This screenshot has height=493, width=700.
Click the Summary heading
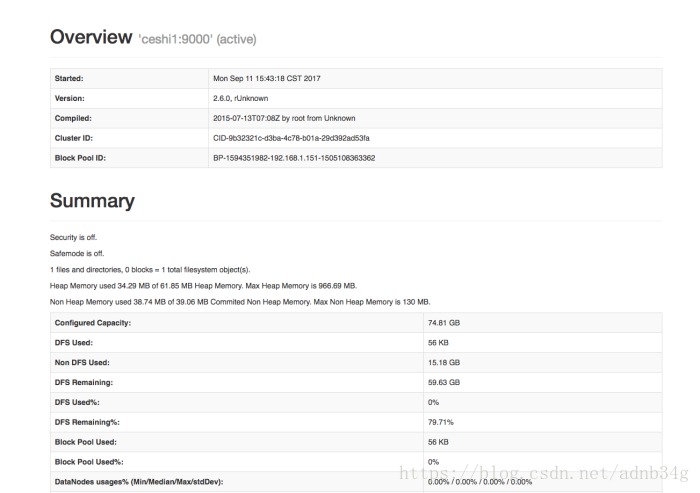[92, 201]
